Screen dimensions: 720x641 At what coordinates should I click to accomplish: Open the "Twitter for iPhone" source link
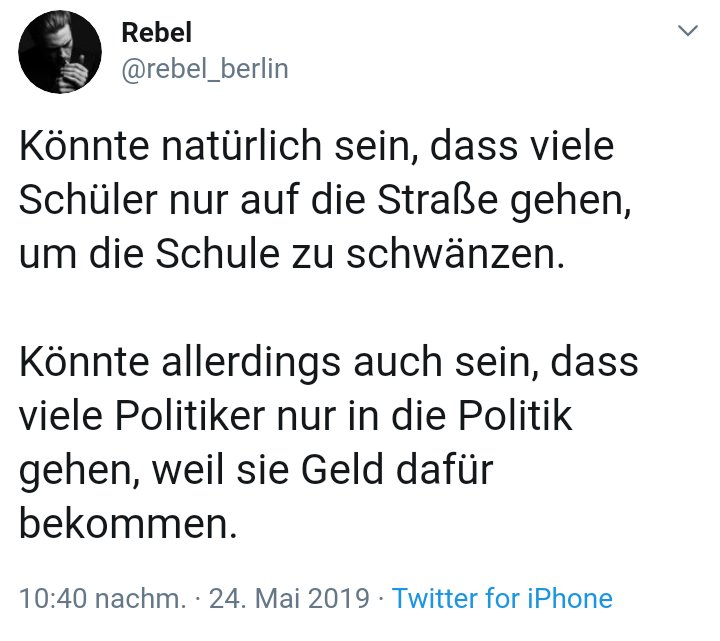pyautogui.click(x=502, y=599)
